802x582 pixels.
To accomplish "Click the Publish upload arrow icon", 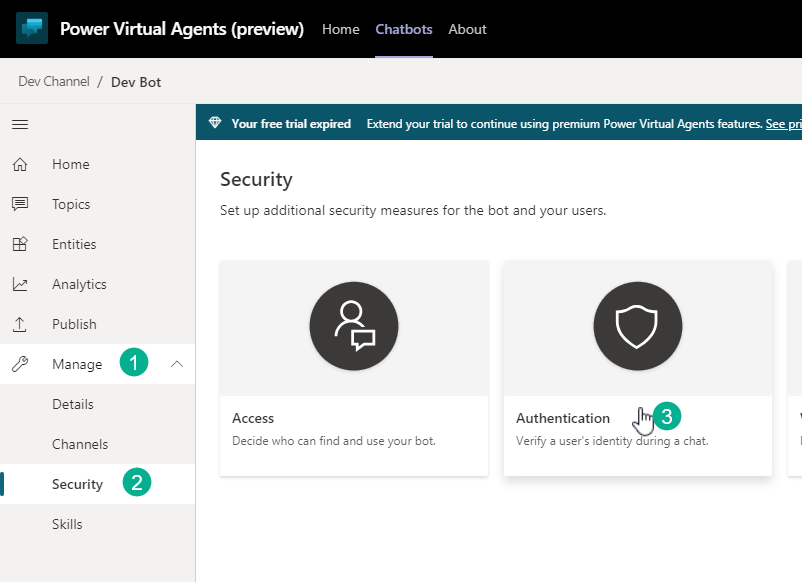I will click(x=20, y=324).
